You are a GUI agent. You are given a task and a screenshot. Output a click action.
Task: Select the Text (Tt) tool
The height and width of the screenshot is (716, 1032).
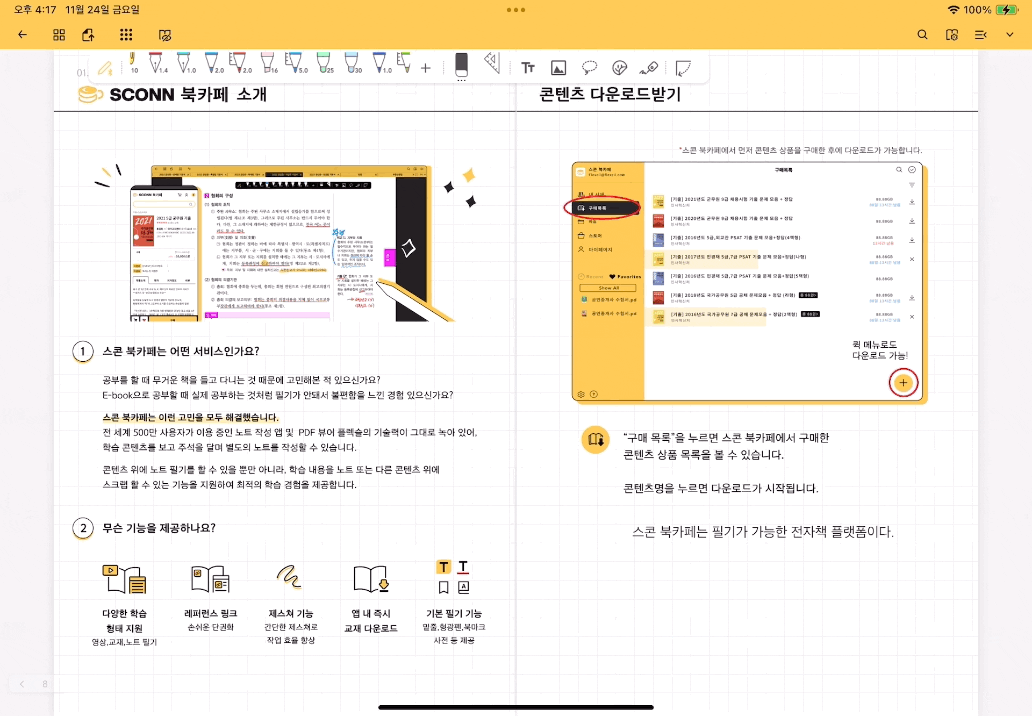pos(528,68)
